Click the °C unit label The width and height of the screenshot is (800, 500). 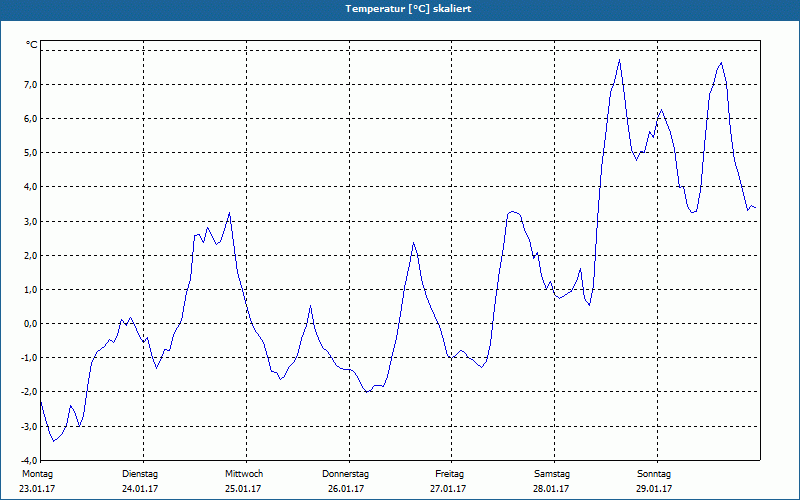[x=31, y=45]
